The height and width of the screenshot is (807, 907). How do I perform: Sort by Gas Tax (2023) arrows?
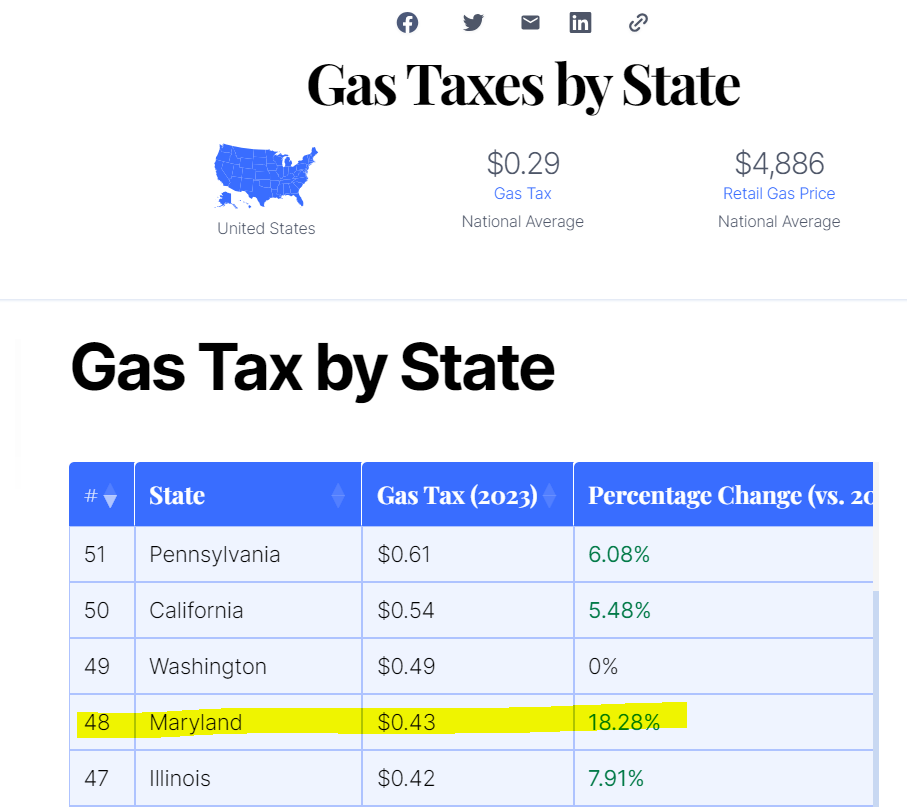(550, 495)
